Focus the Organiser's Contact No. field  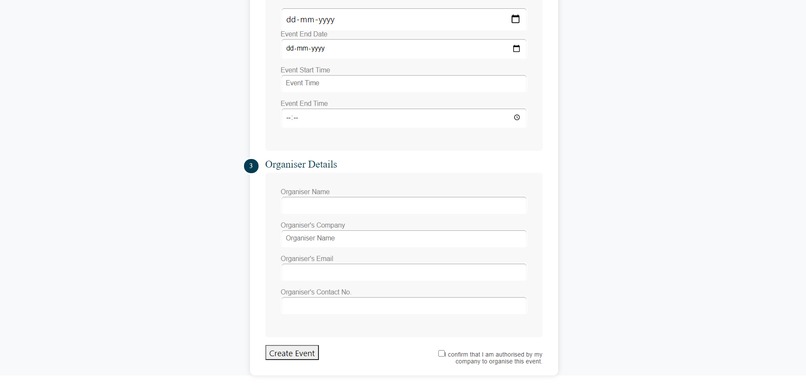404,306
